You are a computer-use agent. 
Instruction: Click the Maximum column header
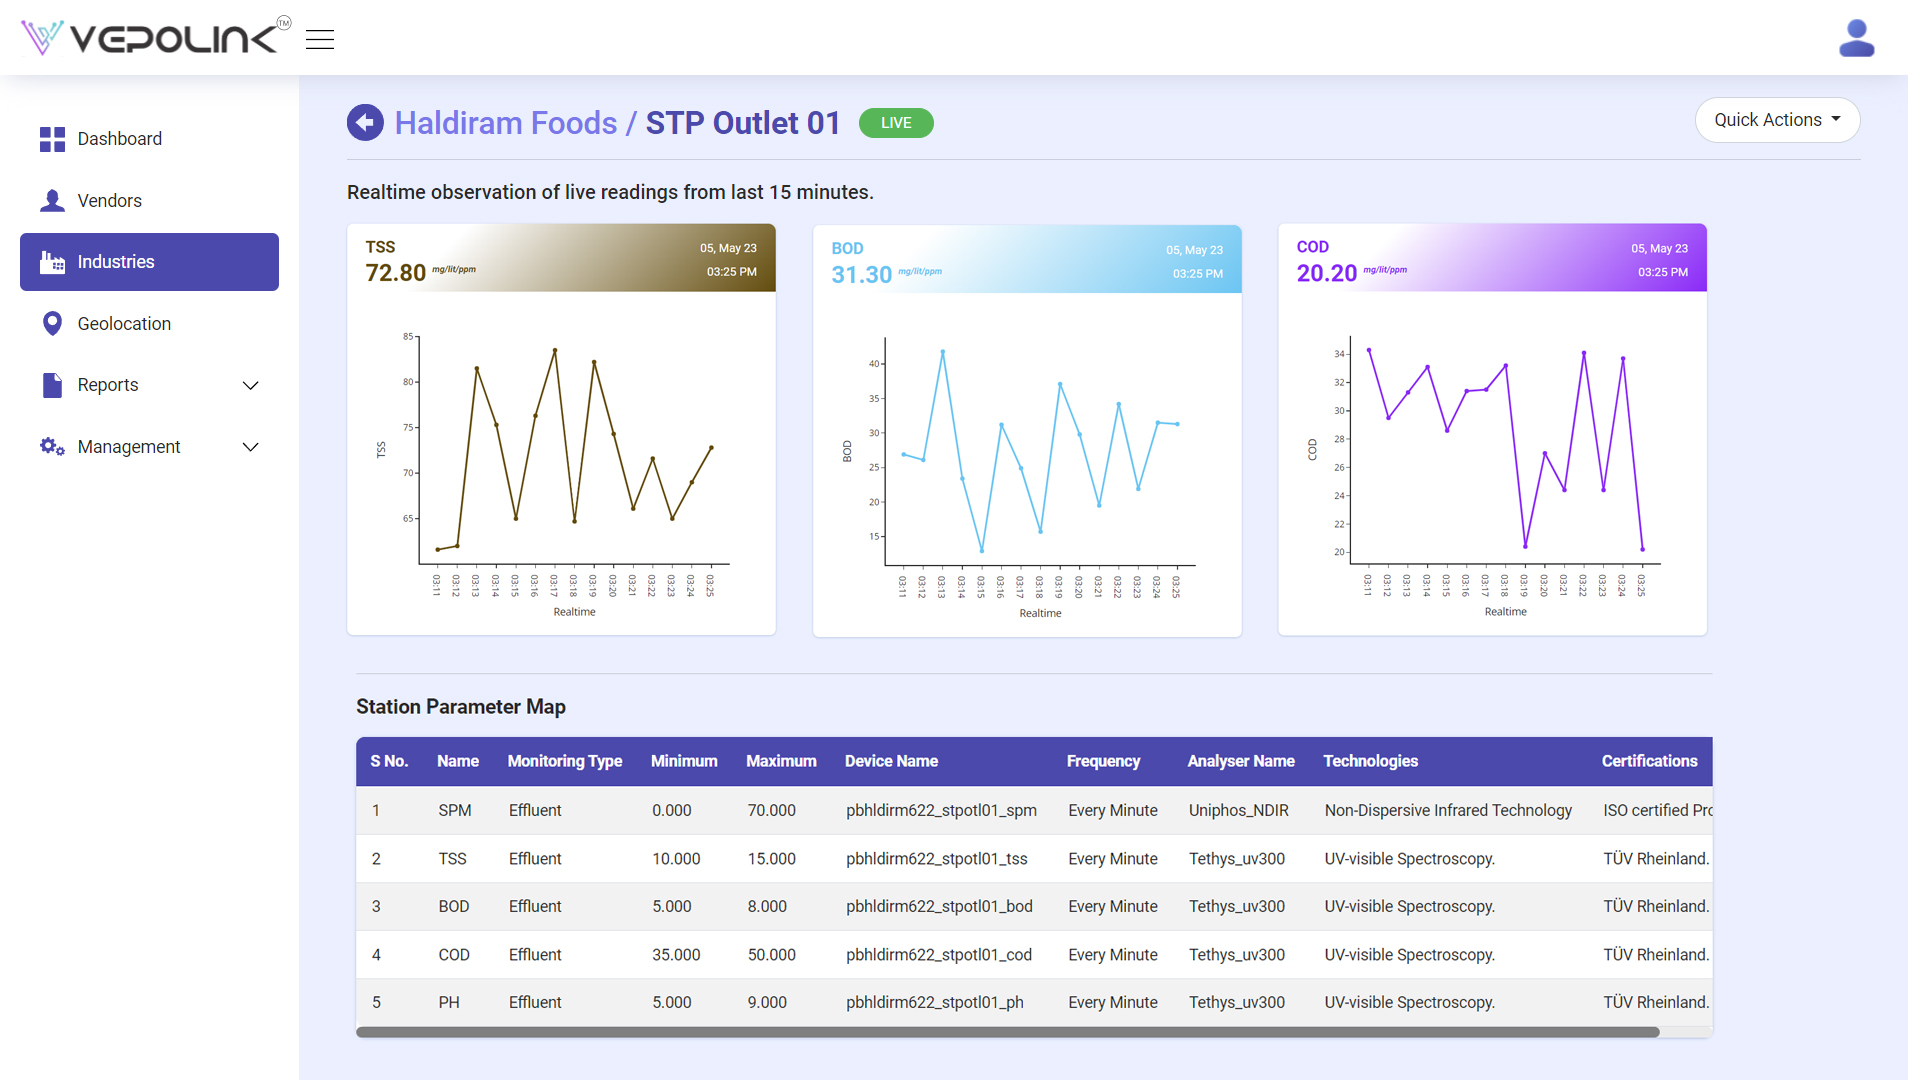coord(781,761)
